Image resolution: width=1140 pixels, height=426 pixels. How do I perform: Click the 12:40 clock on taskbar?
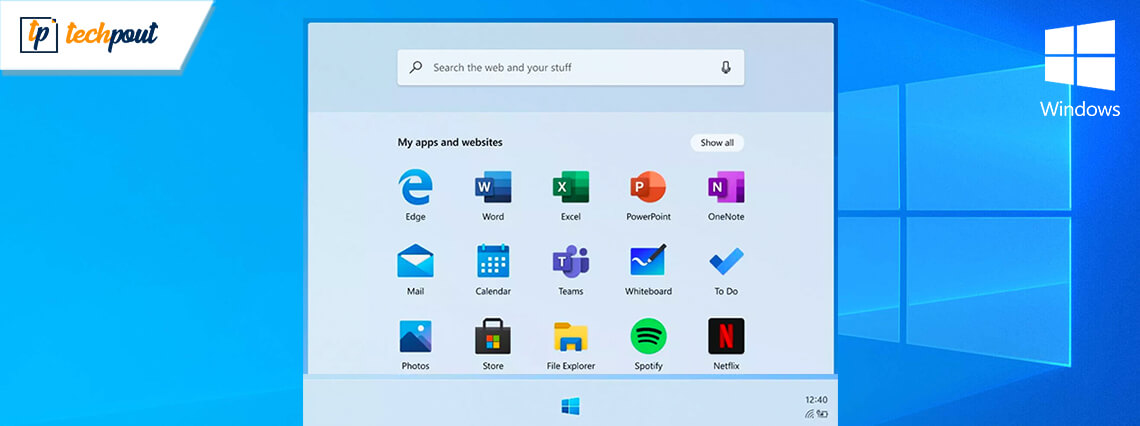pos(816,400)
